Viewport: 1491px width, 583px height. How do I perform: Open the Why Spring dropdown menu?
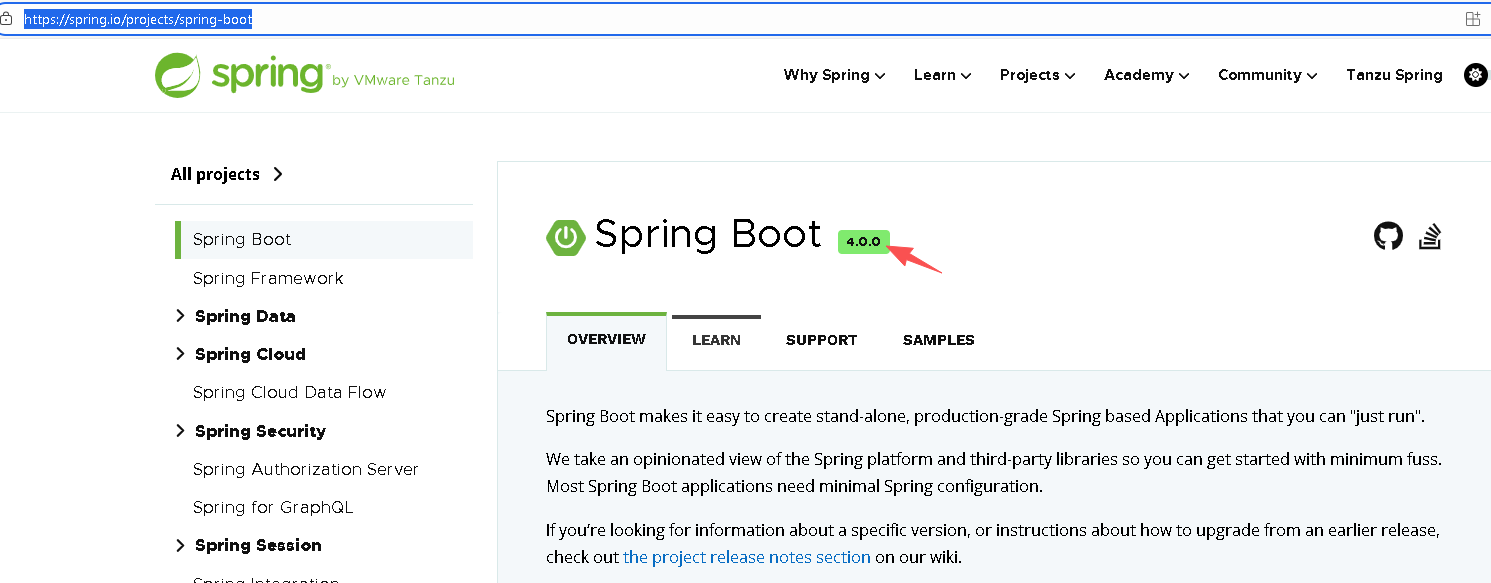834,75
